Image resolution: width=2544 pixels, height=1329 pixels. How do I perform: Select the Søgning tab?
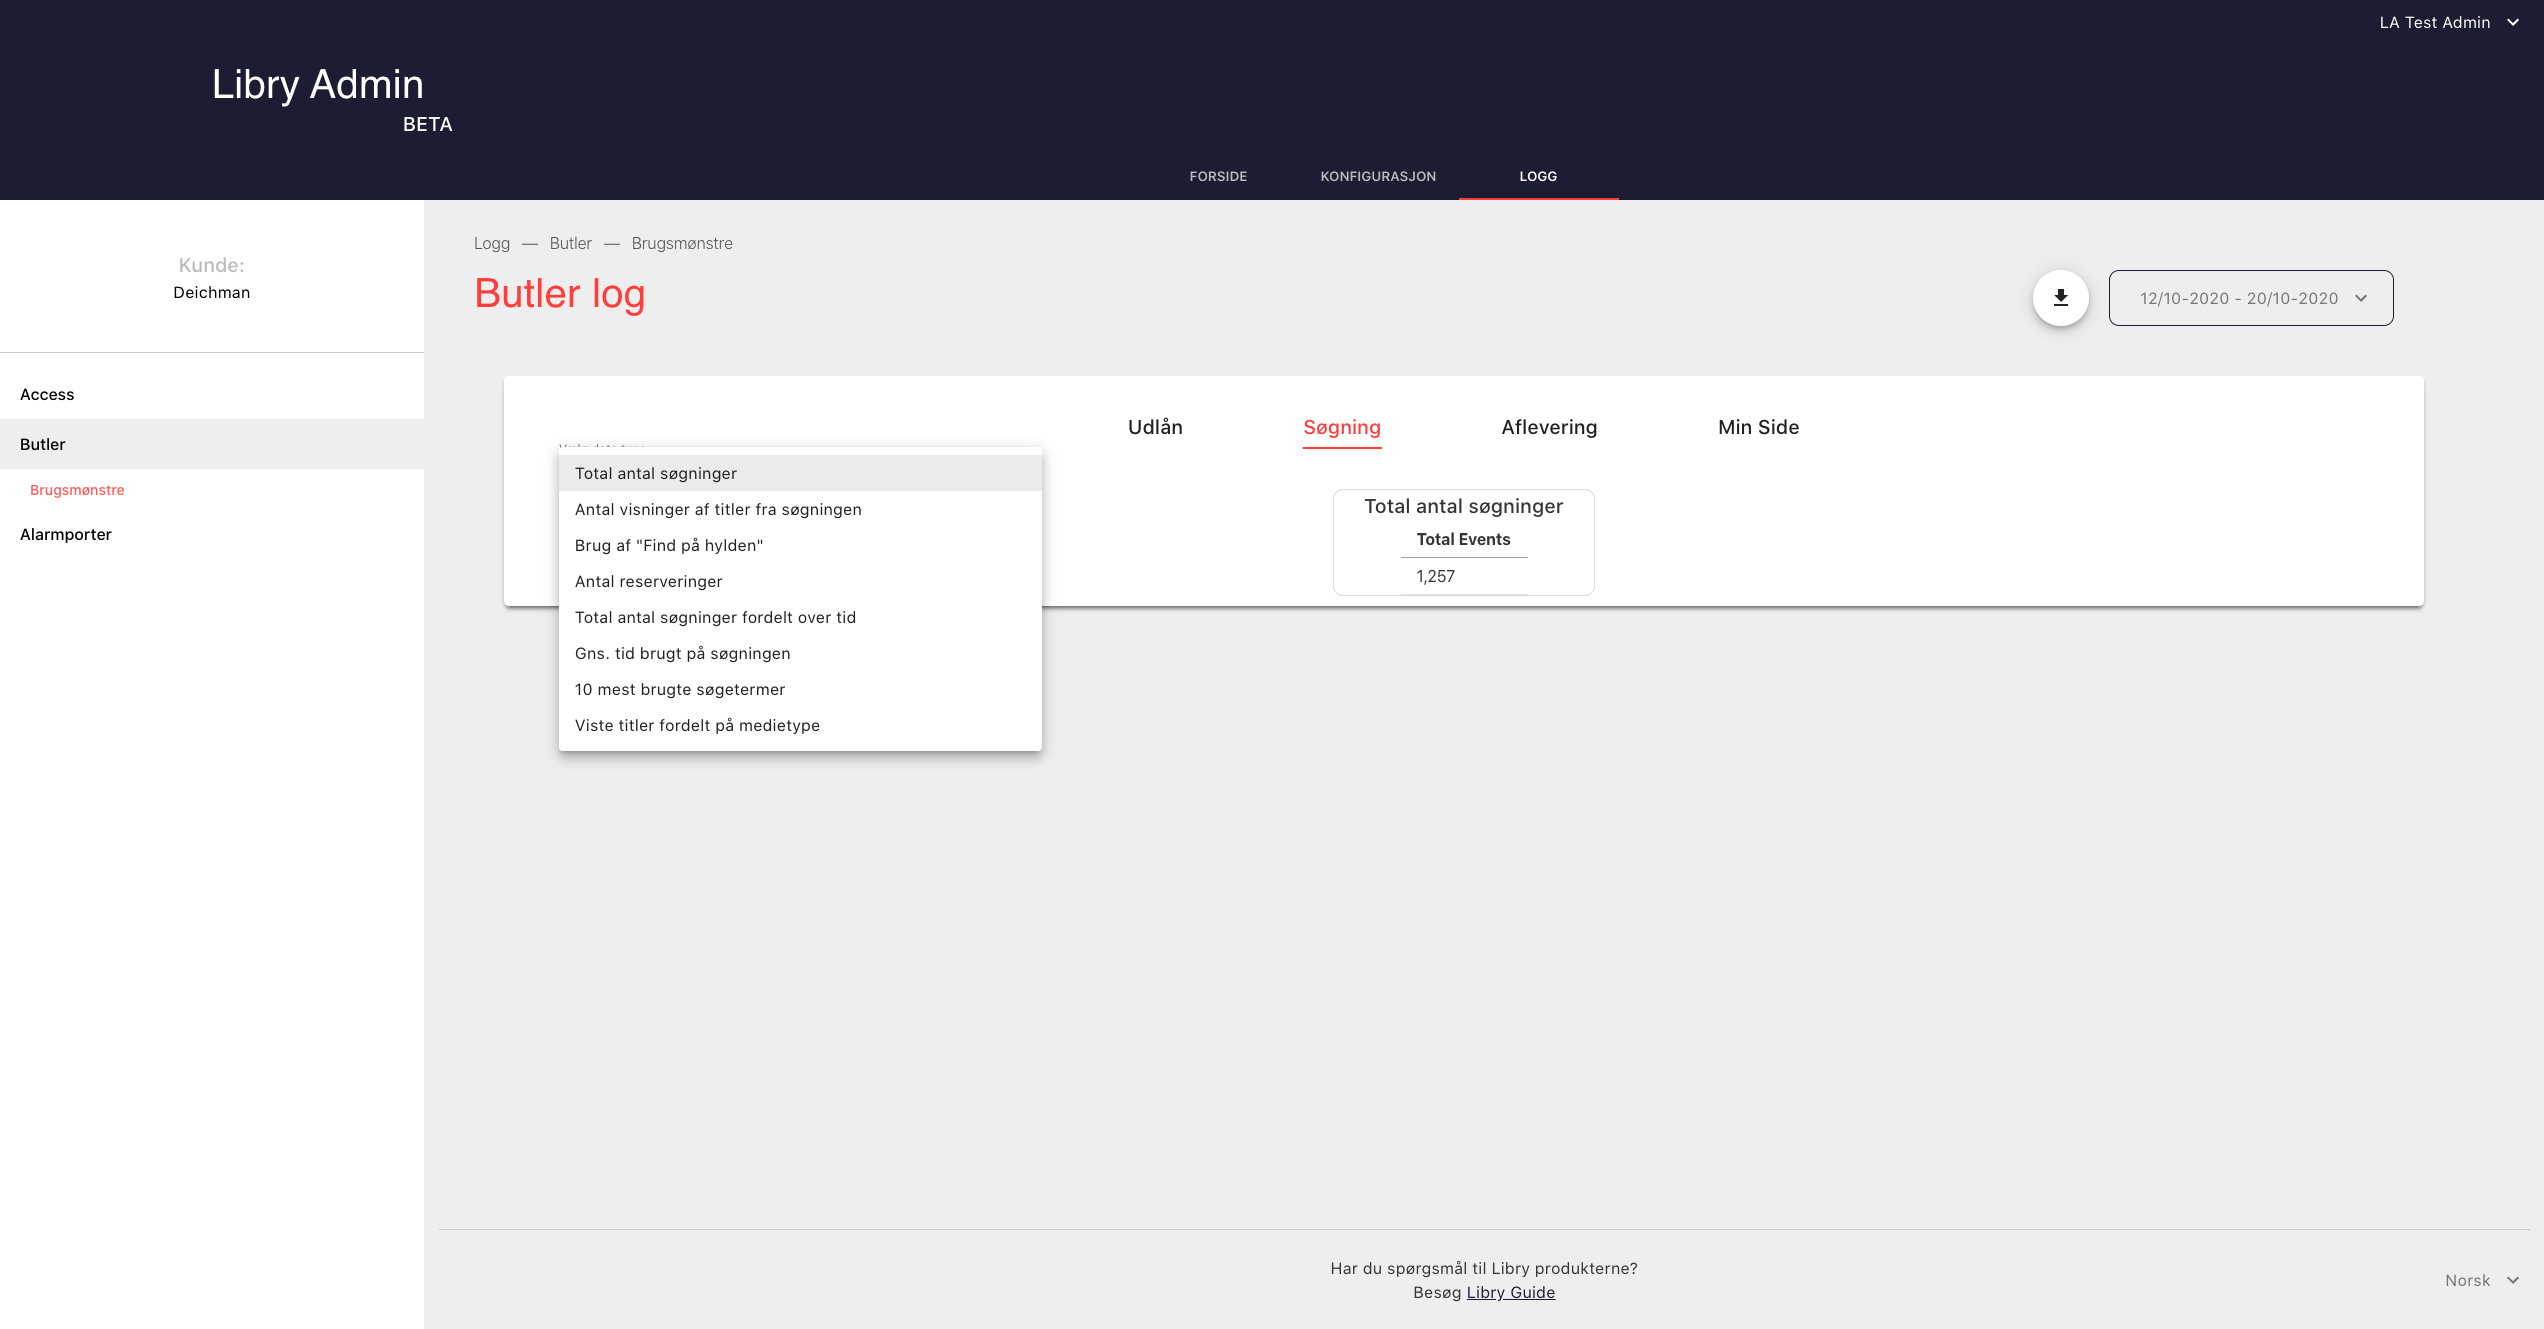1341,427
